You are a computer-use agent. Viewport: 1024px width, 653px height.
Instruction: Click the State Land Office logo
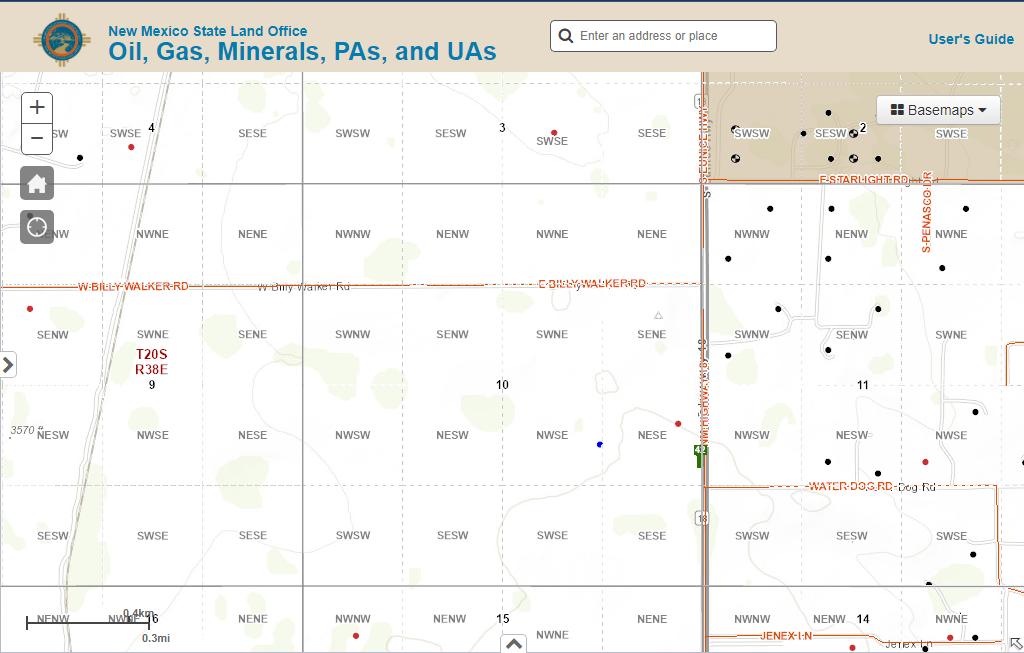point(62,40)
